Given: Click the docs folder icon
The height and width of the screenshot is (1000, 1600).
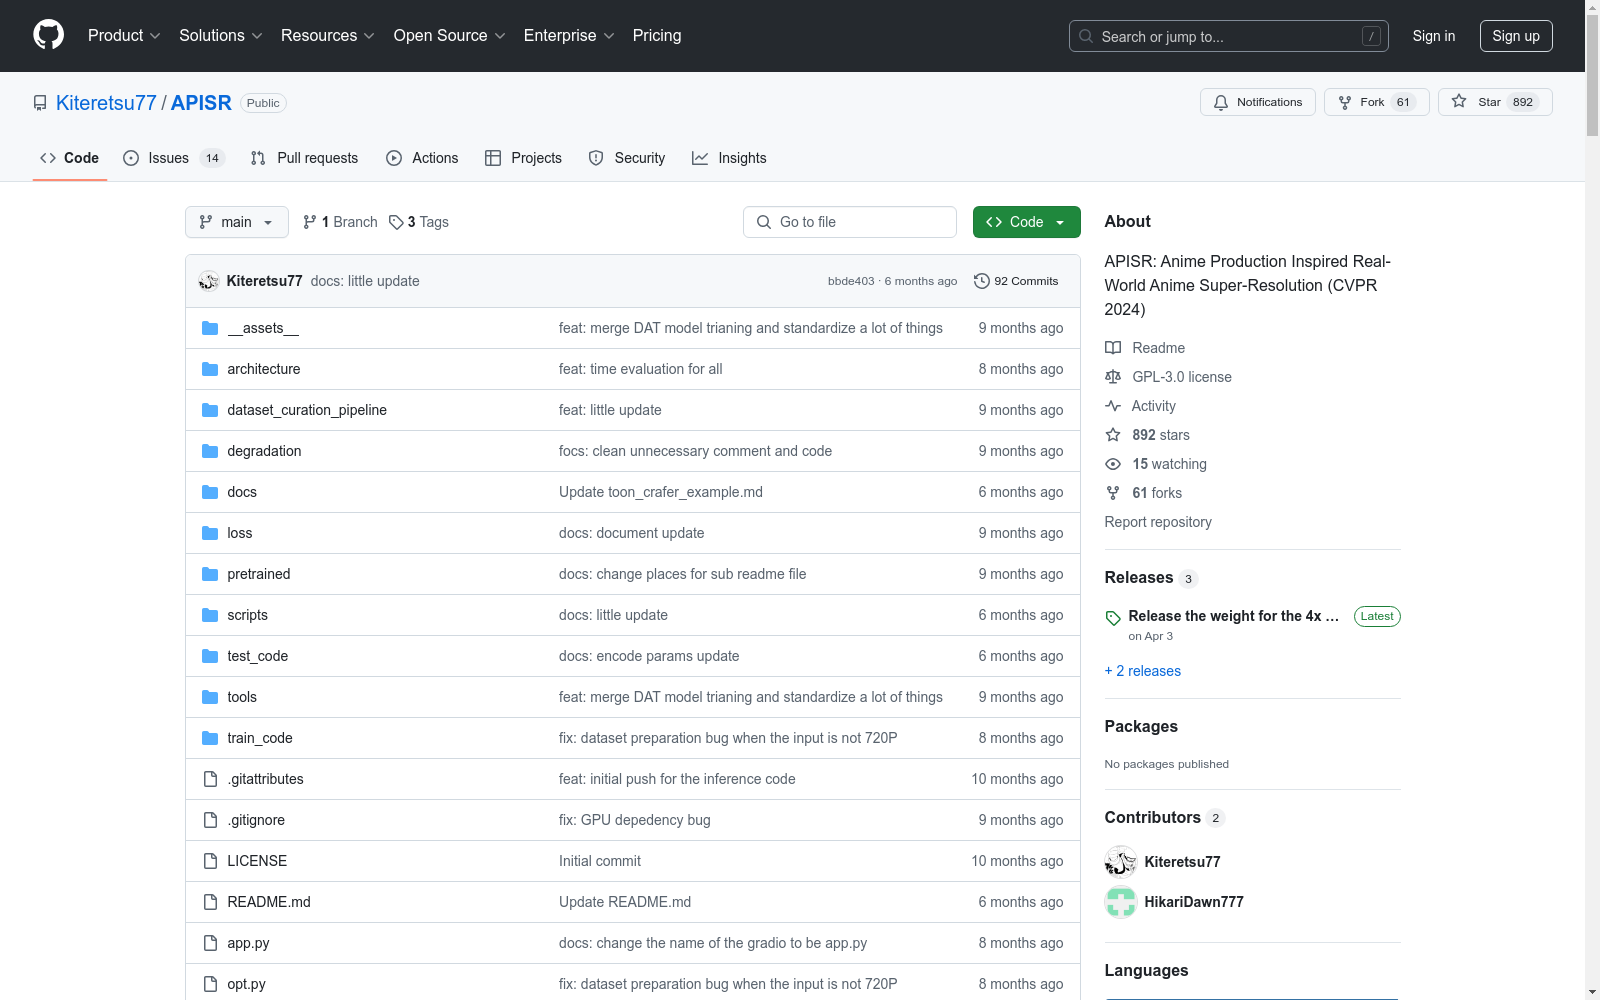Looking at the screenshot, I should (210, 492).
